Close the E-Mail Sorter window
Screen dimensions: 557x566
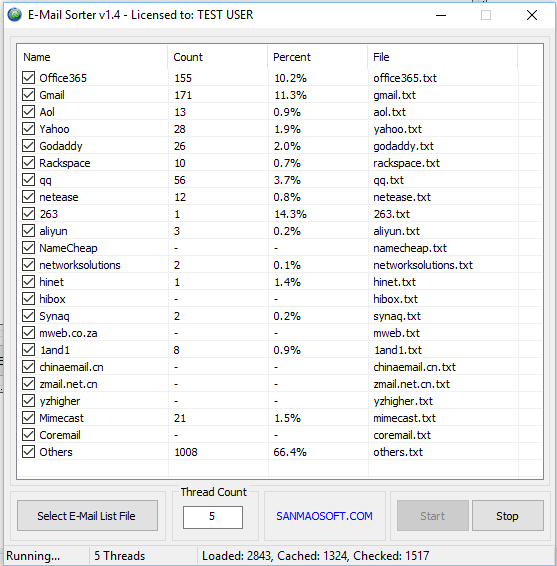coord(532,15)
